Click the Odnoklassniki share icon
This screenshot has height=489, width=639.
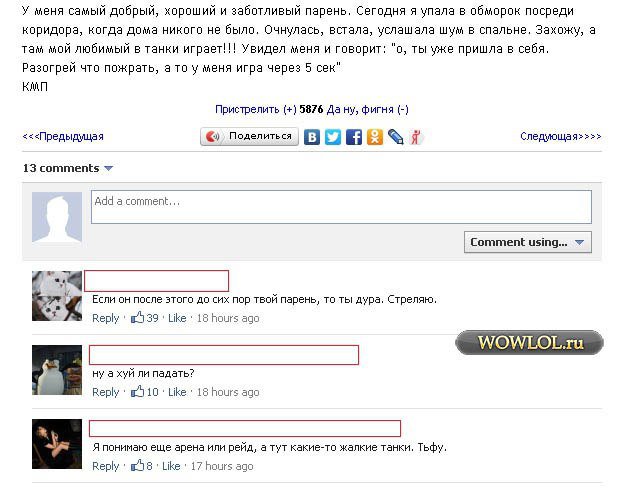[375, 137]
